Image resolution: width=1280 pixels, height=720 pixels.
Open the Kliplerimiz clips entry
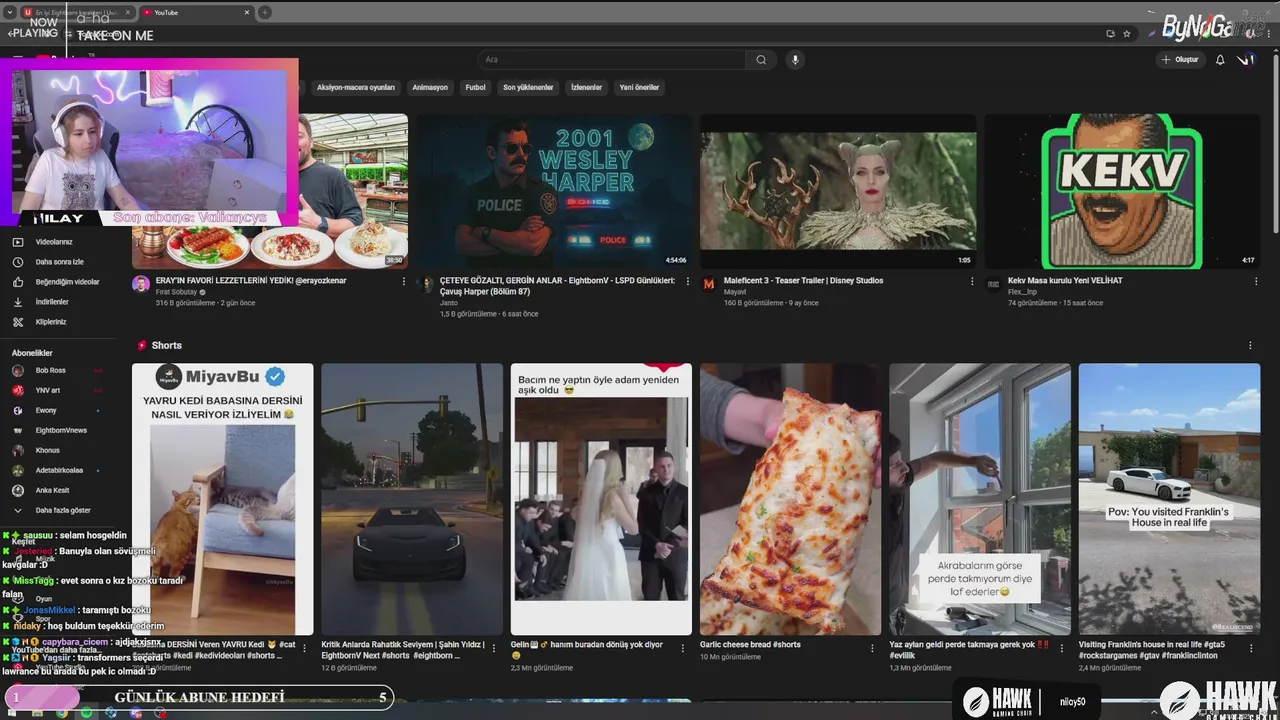coord(51,322)
